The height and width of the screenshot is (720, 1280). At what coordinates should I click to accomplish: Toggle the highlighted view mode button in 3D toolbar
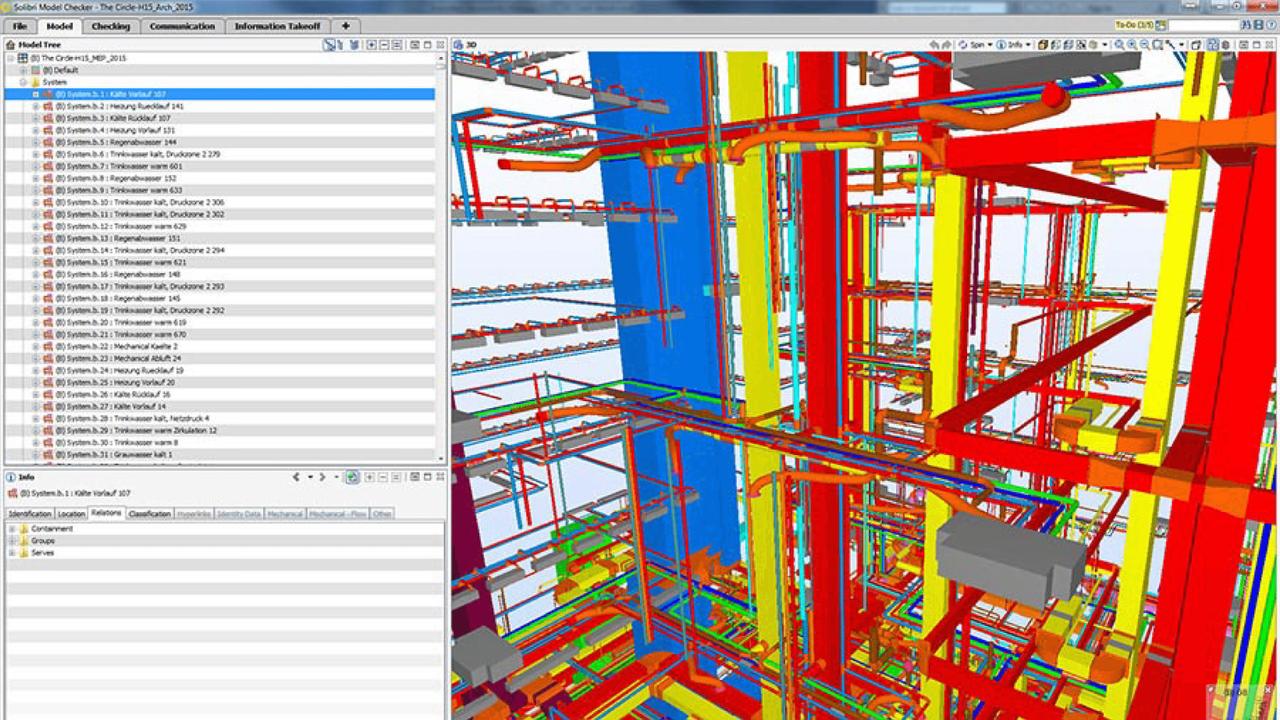pos(1212,45)
